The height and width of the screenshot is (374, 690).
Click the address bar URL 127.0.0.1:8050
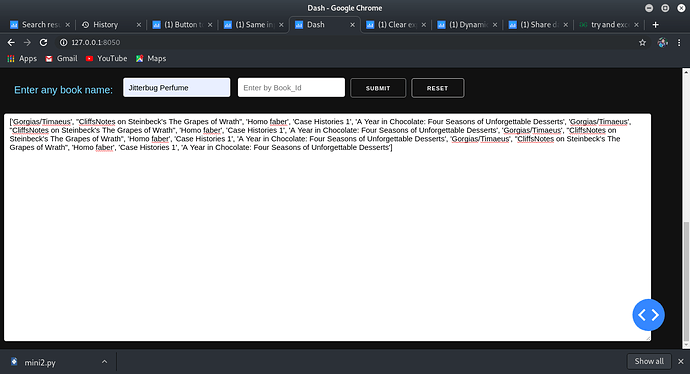click(95, 42)
